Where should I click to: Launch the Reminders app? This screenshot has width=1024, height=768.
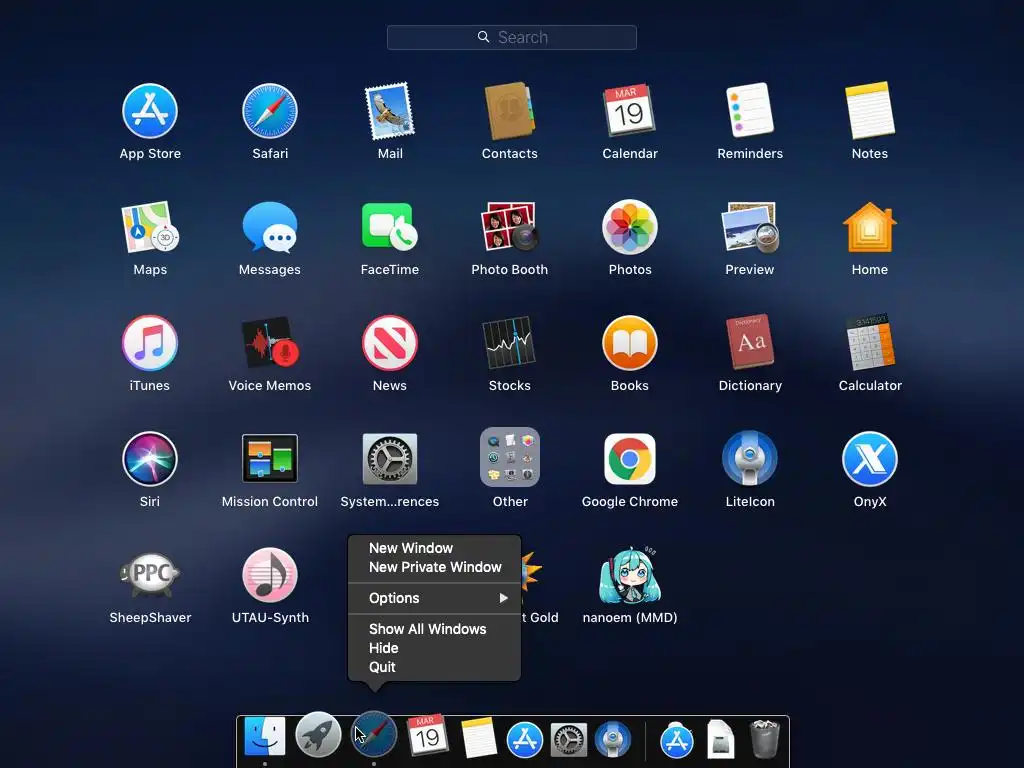click(x=750, y=110)
